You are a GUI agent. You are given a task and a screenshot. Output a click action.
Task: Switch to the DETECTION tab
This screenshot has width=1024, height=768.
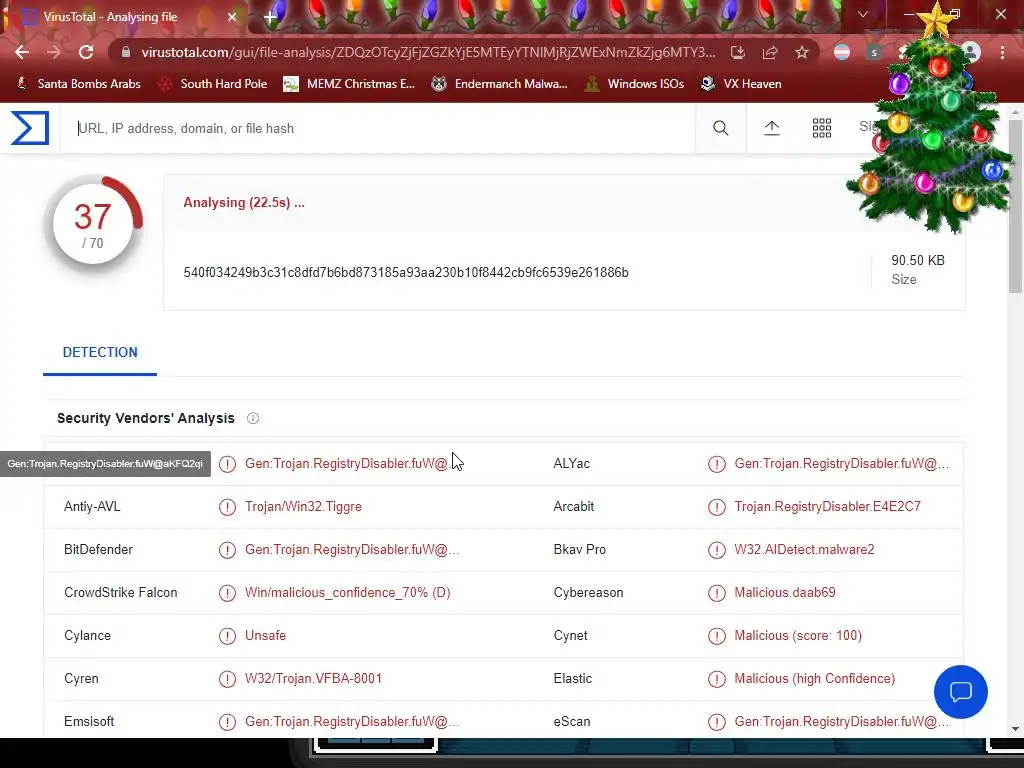[100, 353]
